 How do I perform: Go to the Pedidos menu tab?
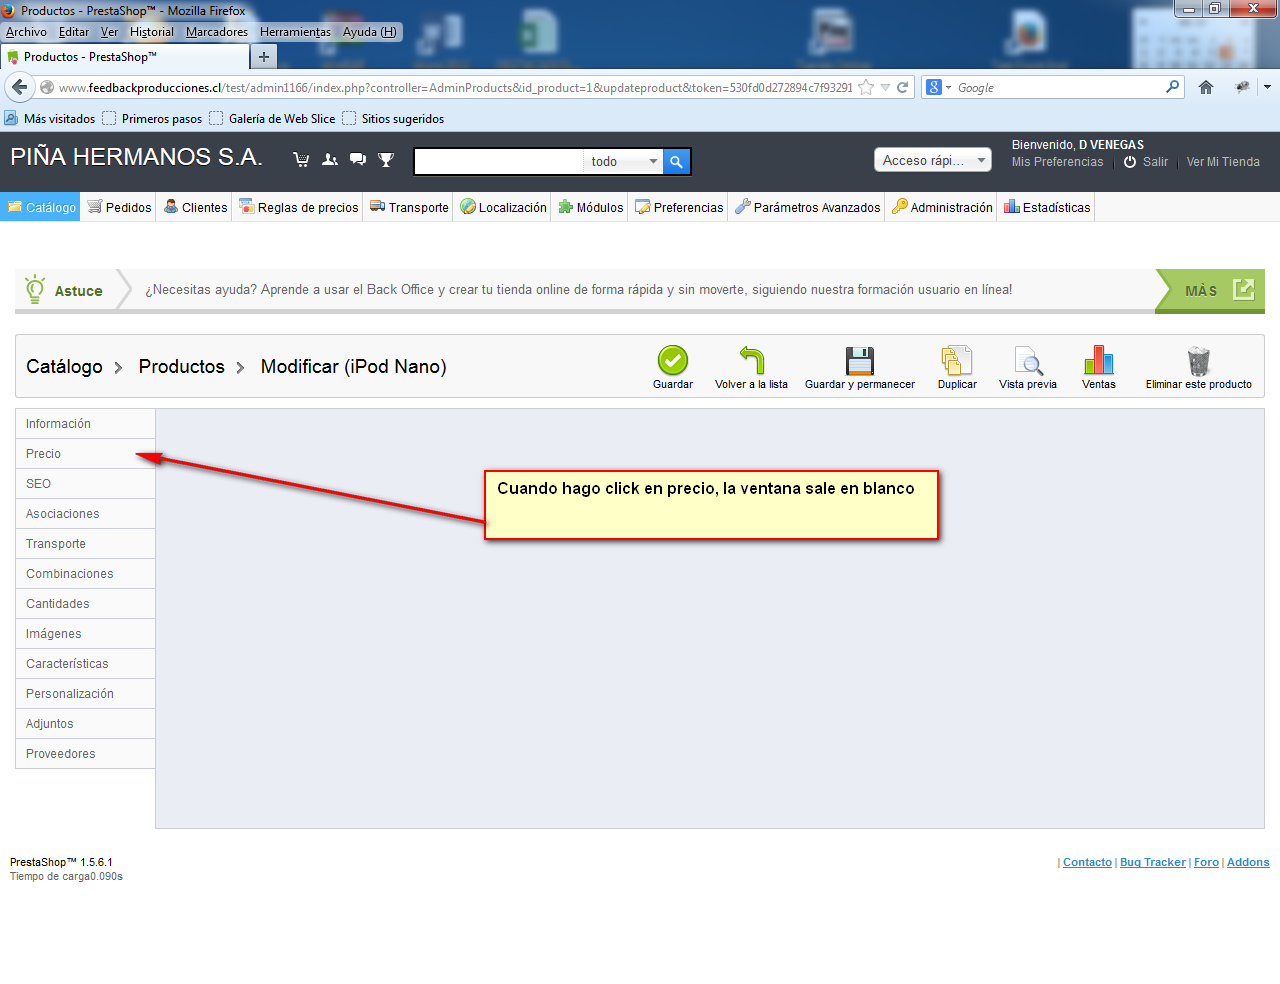point(119,207)
